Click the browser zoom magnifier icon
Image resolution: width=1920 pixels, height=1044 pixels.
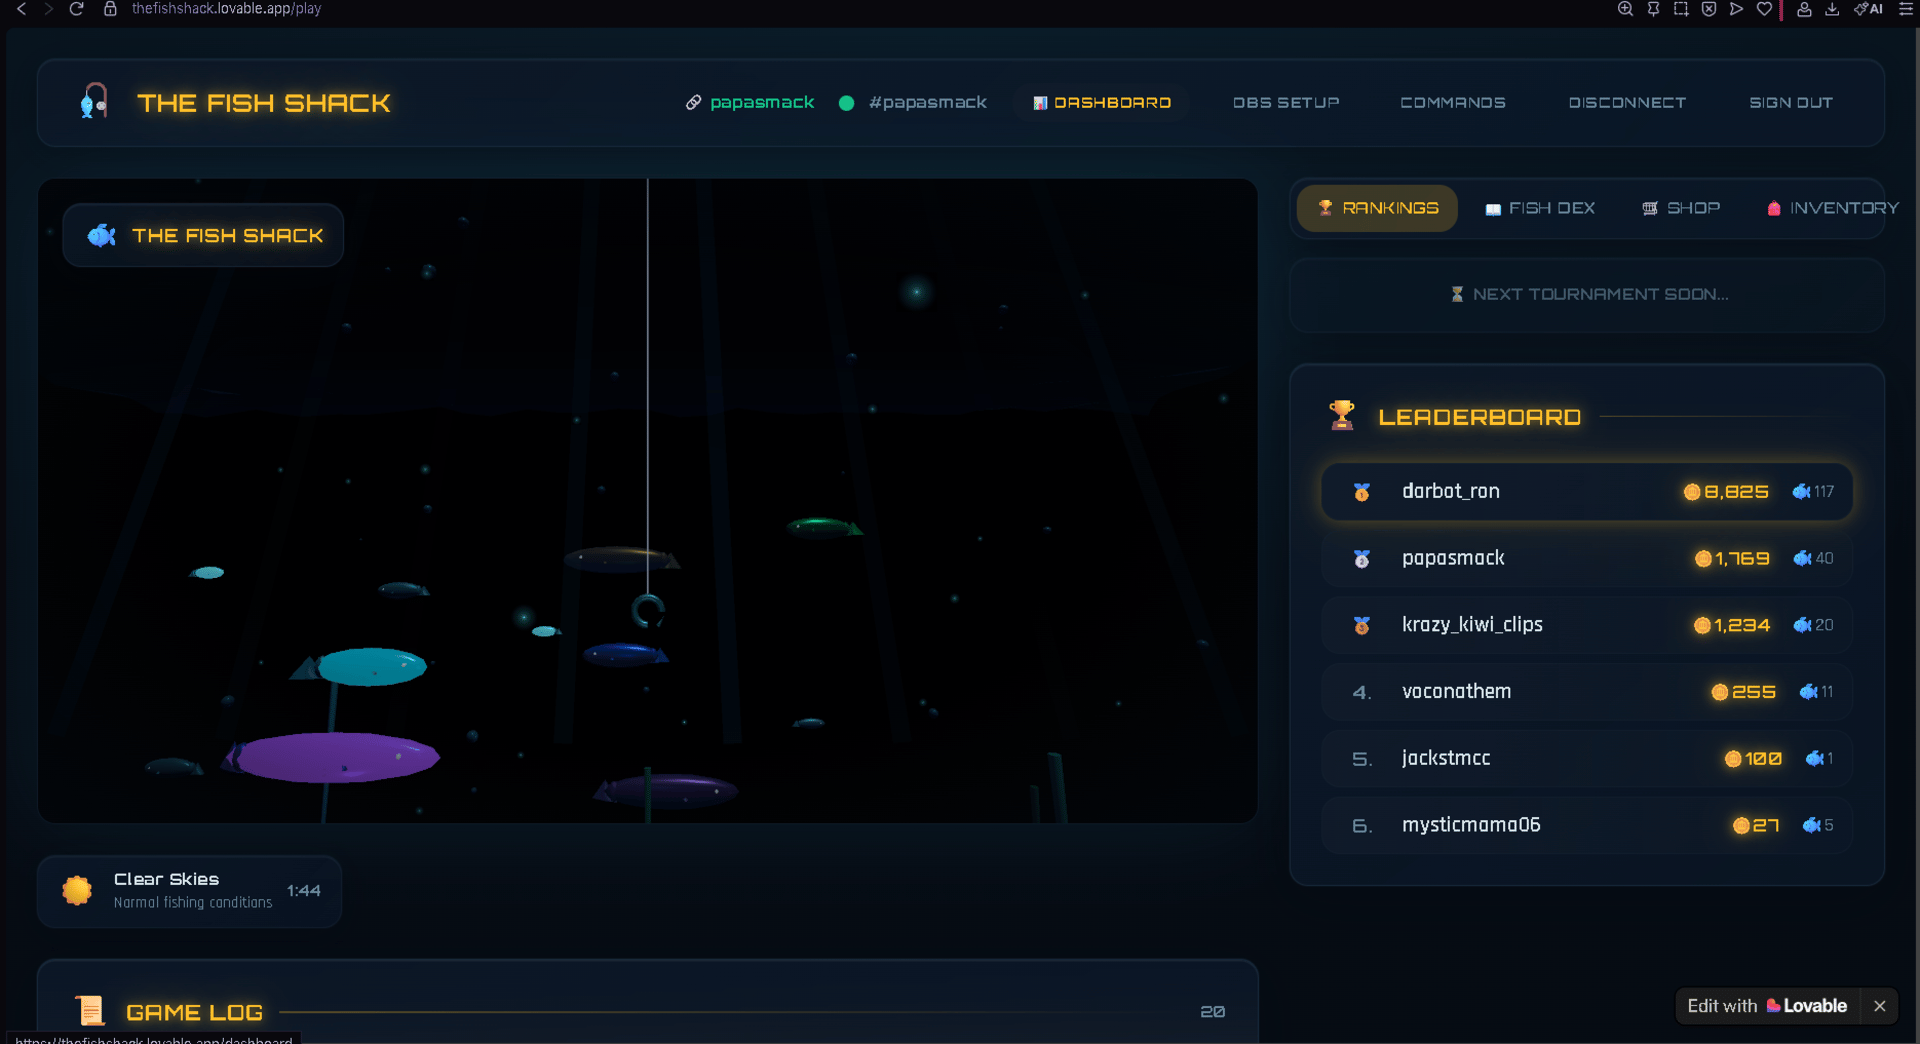point(1625,9)
